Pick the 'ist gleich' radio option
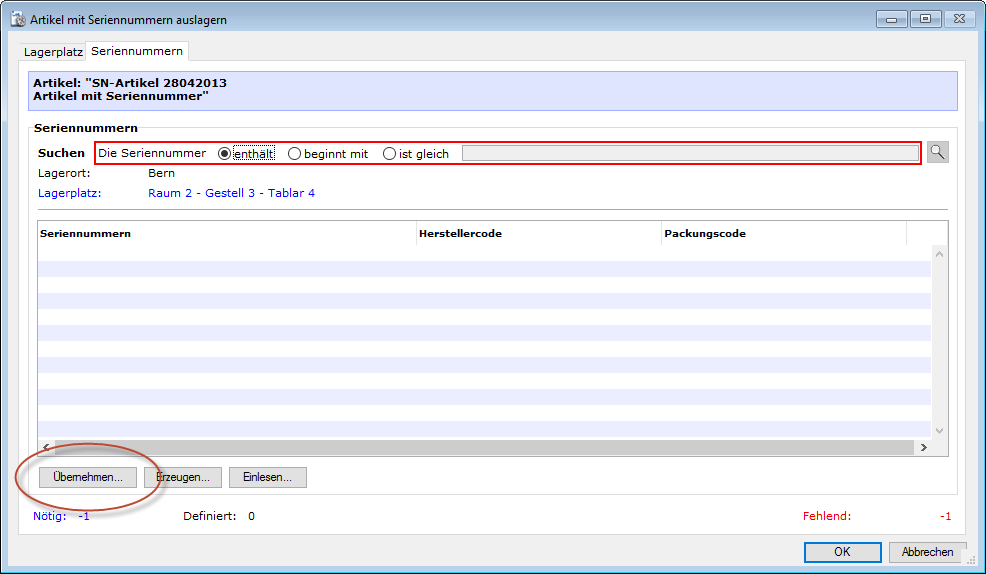This screenshot has height=574, width=986. click(x=389, y=154)
